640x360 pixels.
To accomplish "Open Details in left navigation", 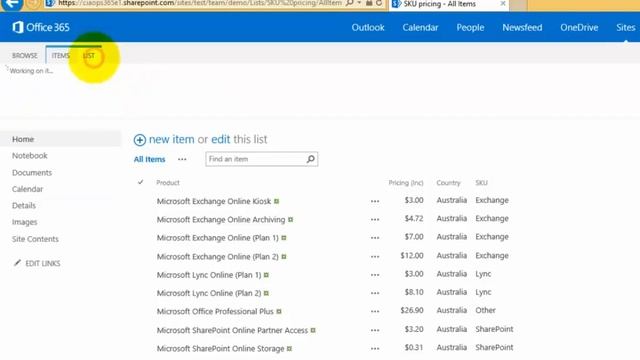I will 24,205.
